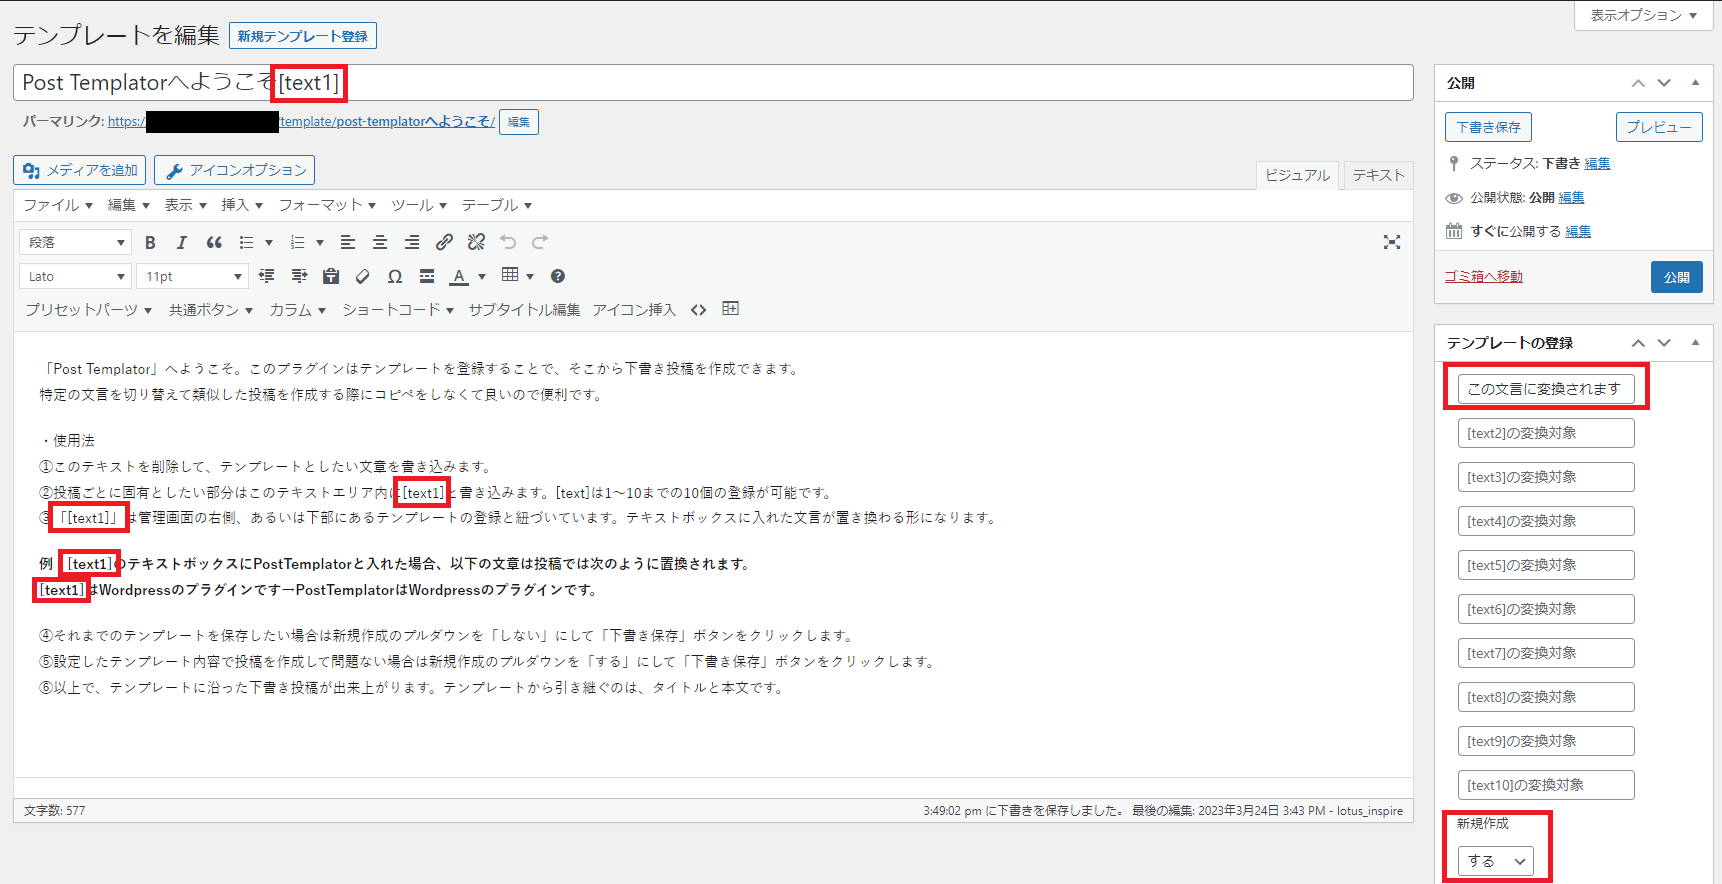
Task: Toggle italic formatting
Action: click(182, 242)
